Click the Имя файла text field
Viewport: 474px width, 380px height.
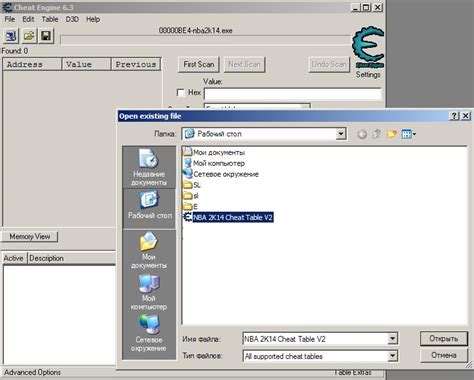316,339
